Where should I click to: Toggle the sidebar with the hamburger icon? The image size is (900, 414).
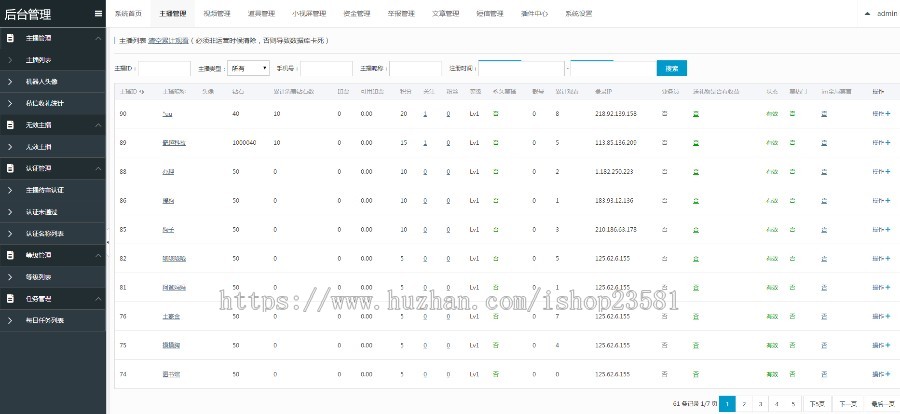click(98, 14)
